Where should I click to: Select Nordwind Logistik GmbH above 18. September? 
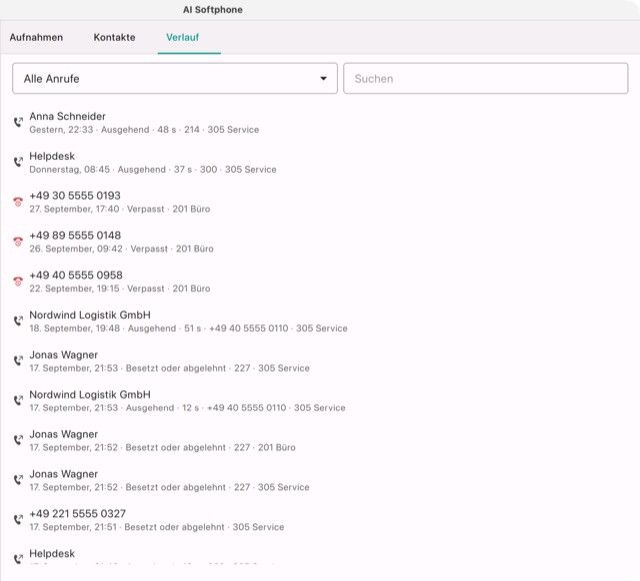click(x=90, y=315)
